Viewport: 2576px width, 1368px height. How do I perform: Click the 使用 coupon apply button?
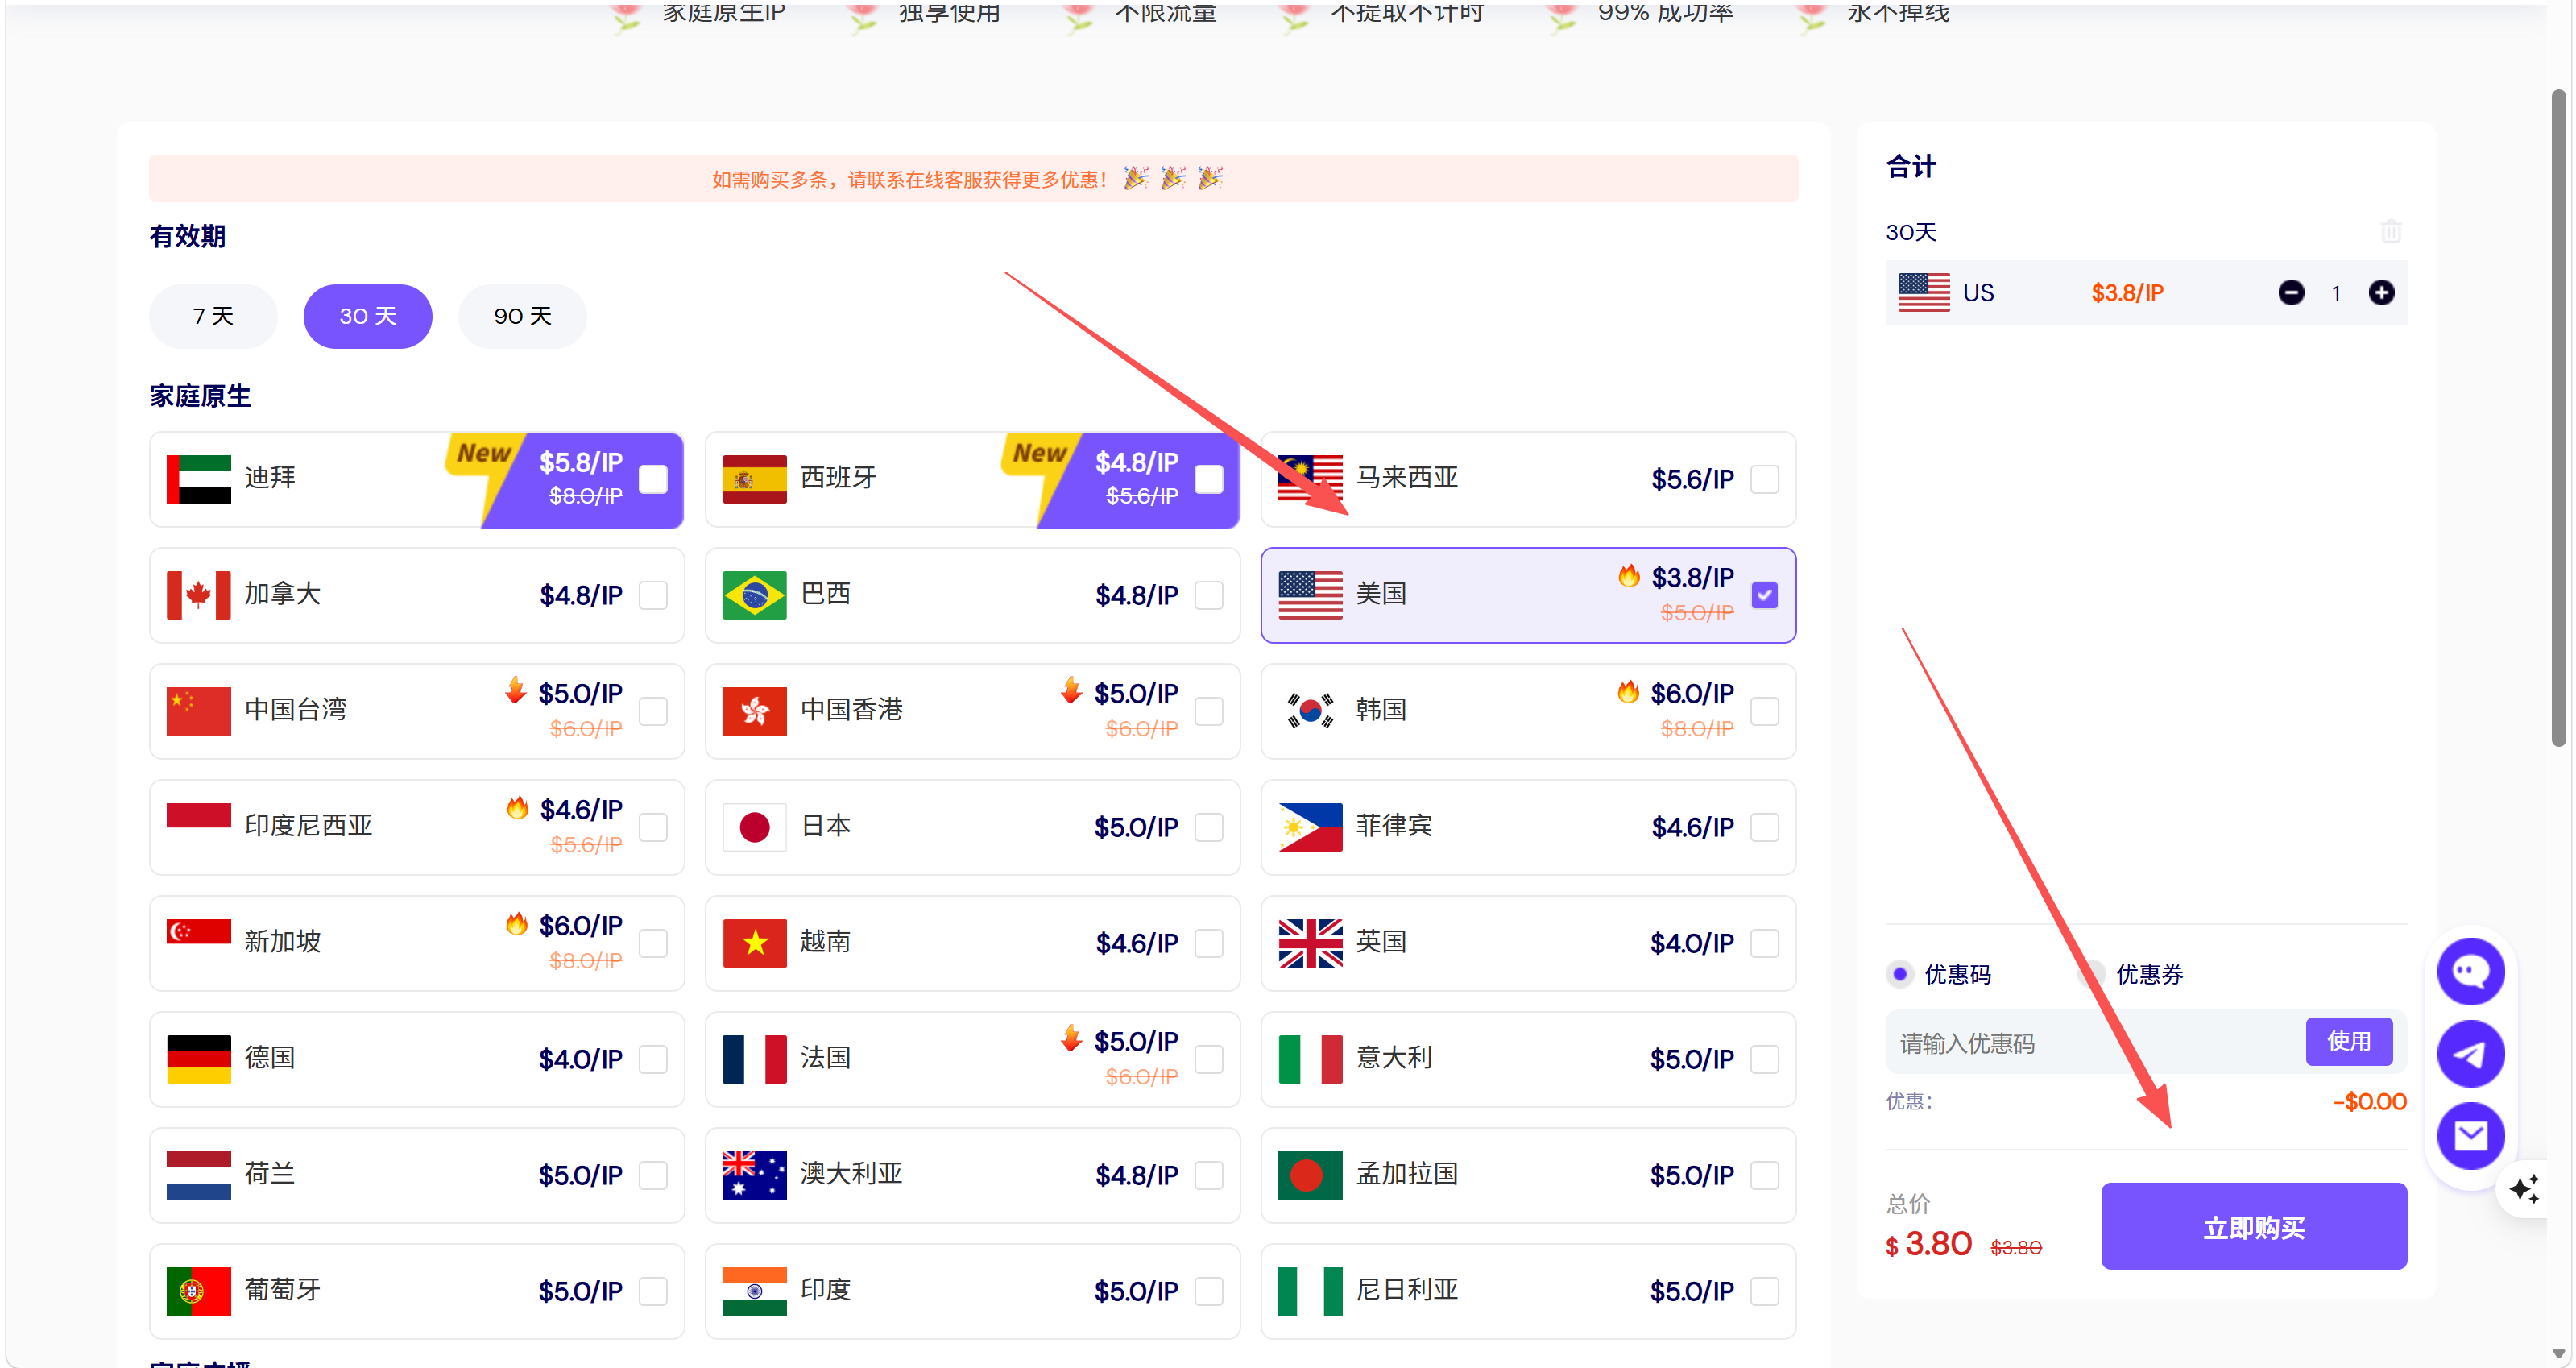click(2348, 1042)
